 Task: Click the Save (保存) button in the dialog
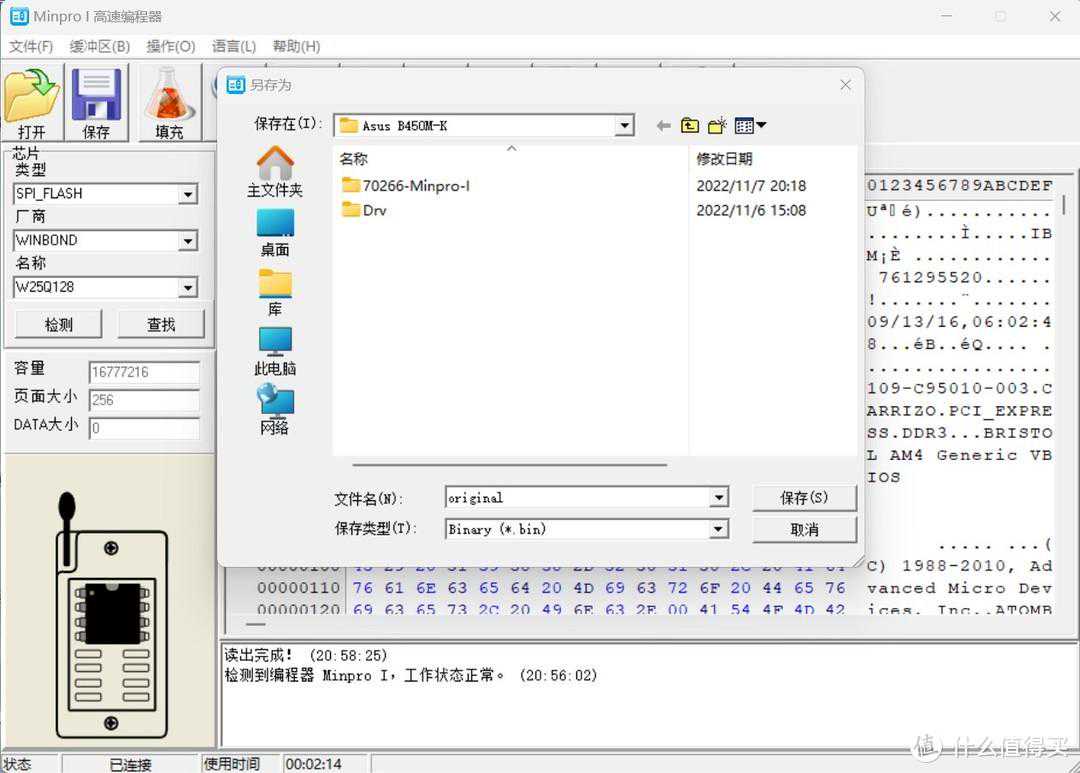[x=804, y=498]
